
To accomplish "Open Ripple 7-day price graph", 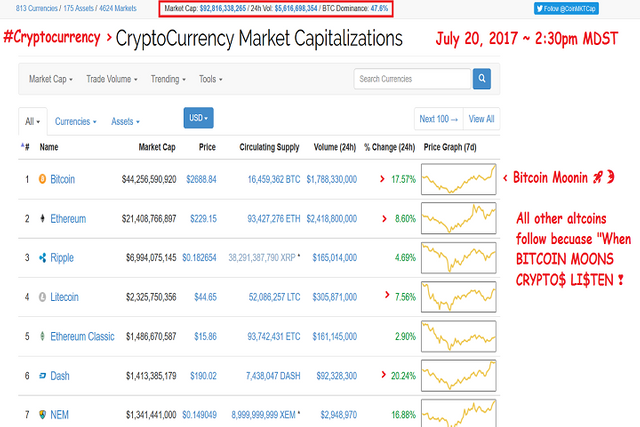I will point(459,258).
